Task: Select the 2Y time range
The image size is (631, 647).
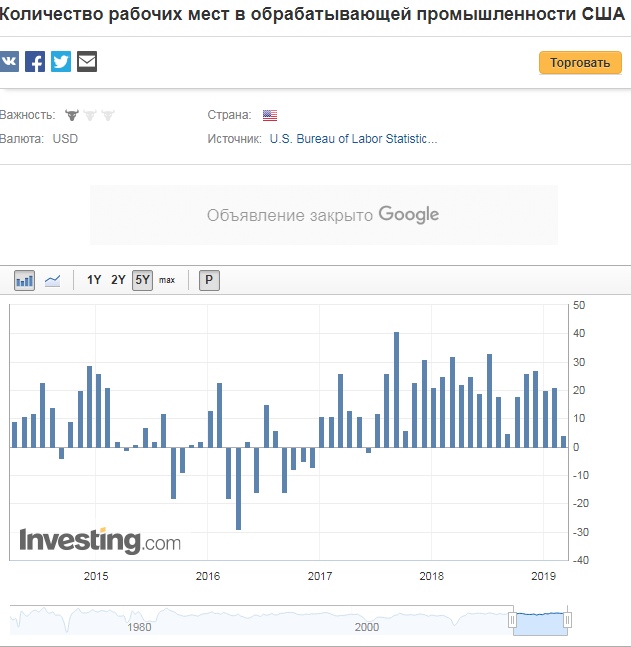Action: (118, 280)
